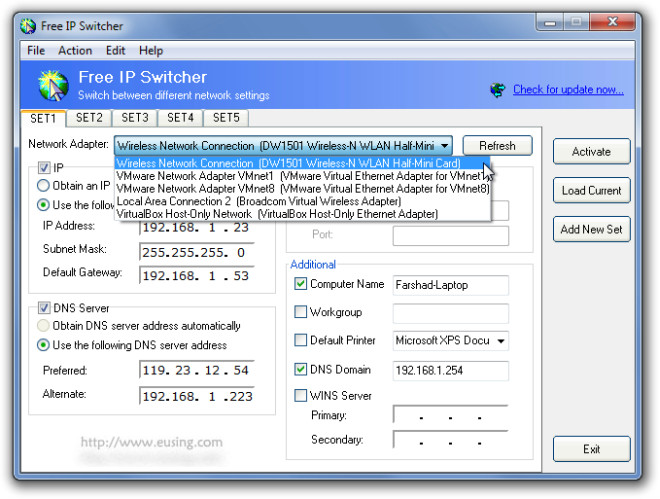Enable the WINS Server checkbox

point(300,395)
